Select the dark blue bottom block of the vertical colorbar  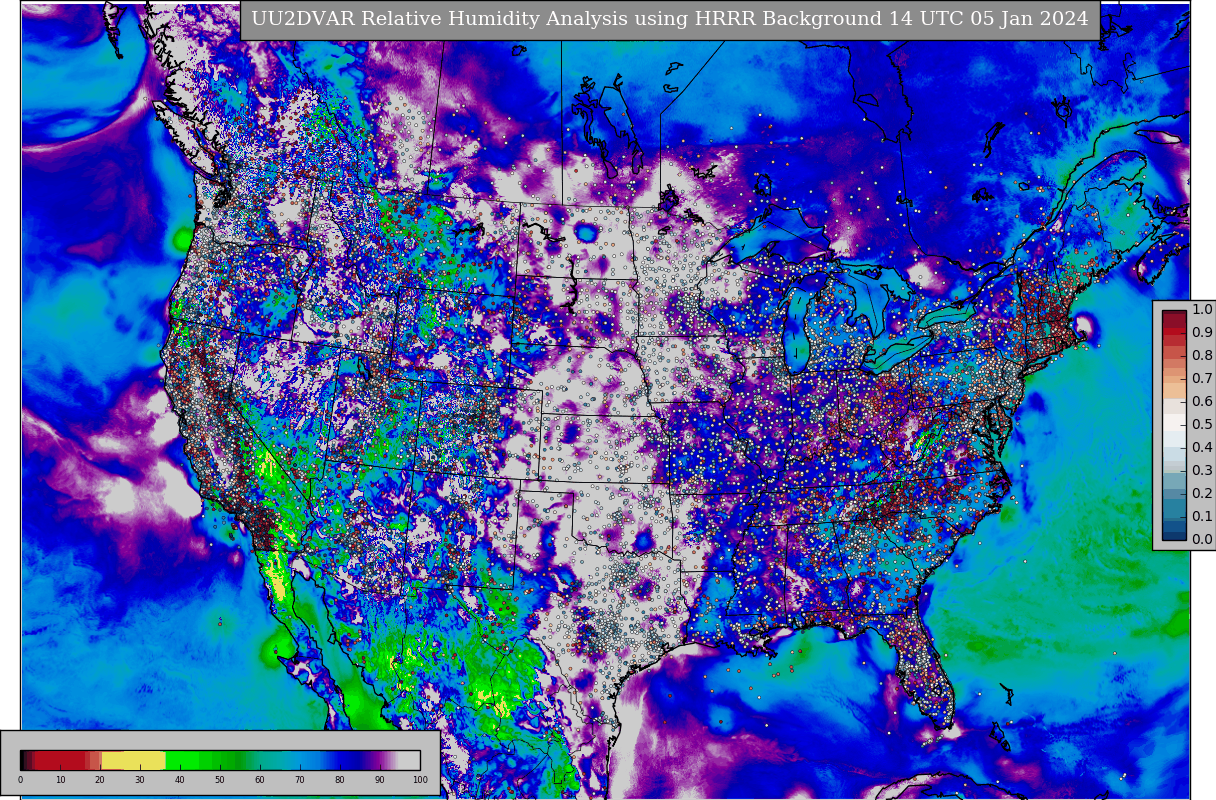(1174, 534)
